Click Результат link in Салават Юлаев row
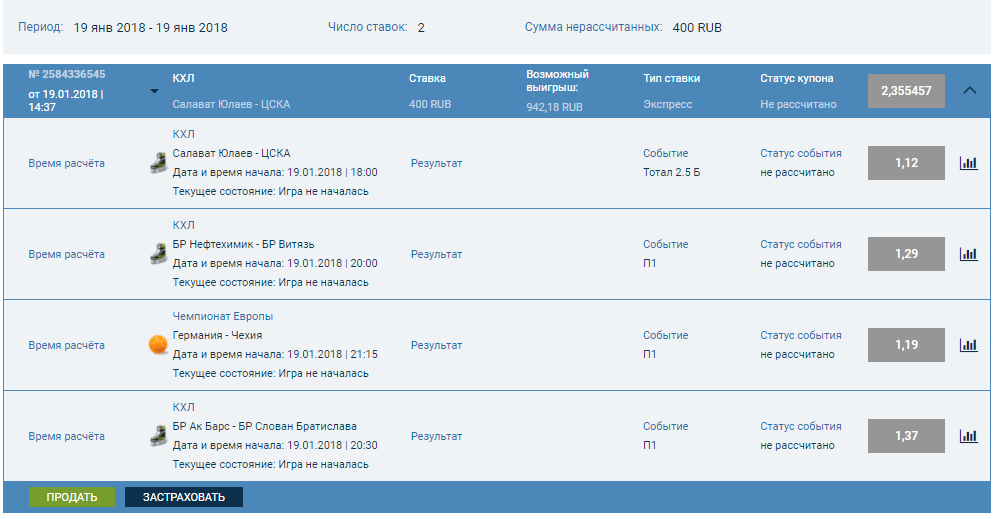Image resolution: width=997 pixels, height=519 pixels. (x=436, y=163)
